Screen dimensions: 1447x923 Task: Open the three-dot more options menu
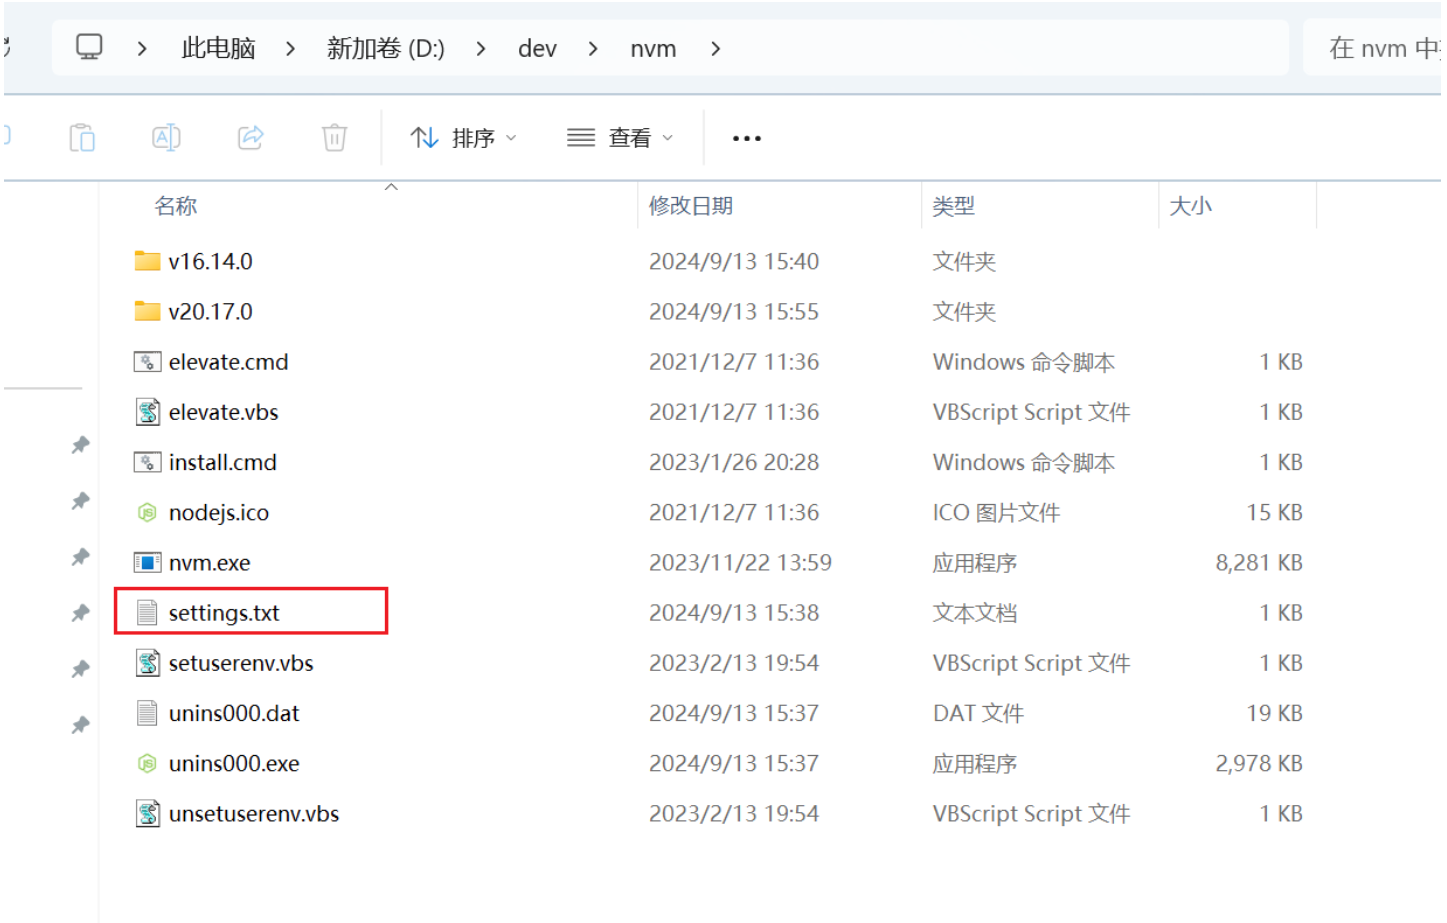click(747, 138)
